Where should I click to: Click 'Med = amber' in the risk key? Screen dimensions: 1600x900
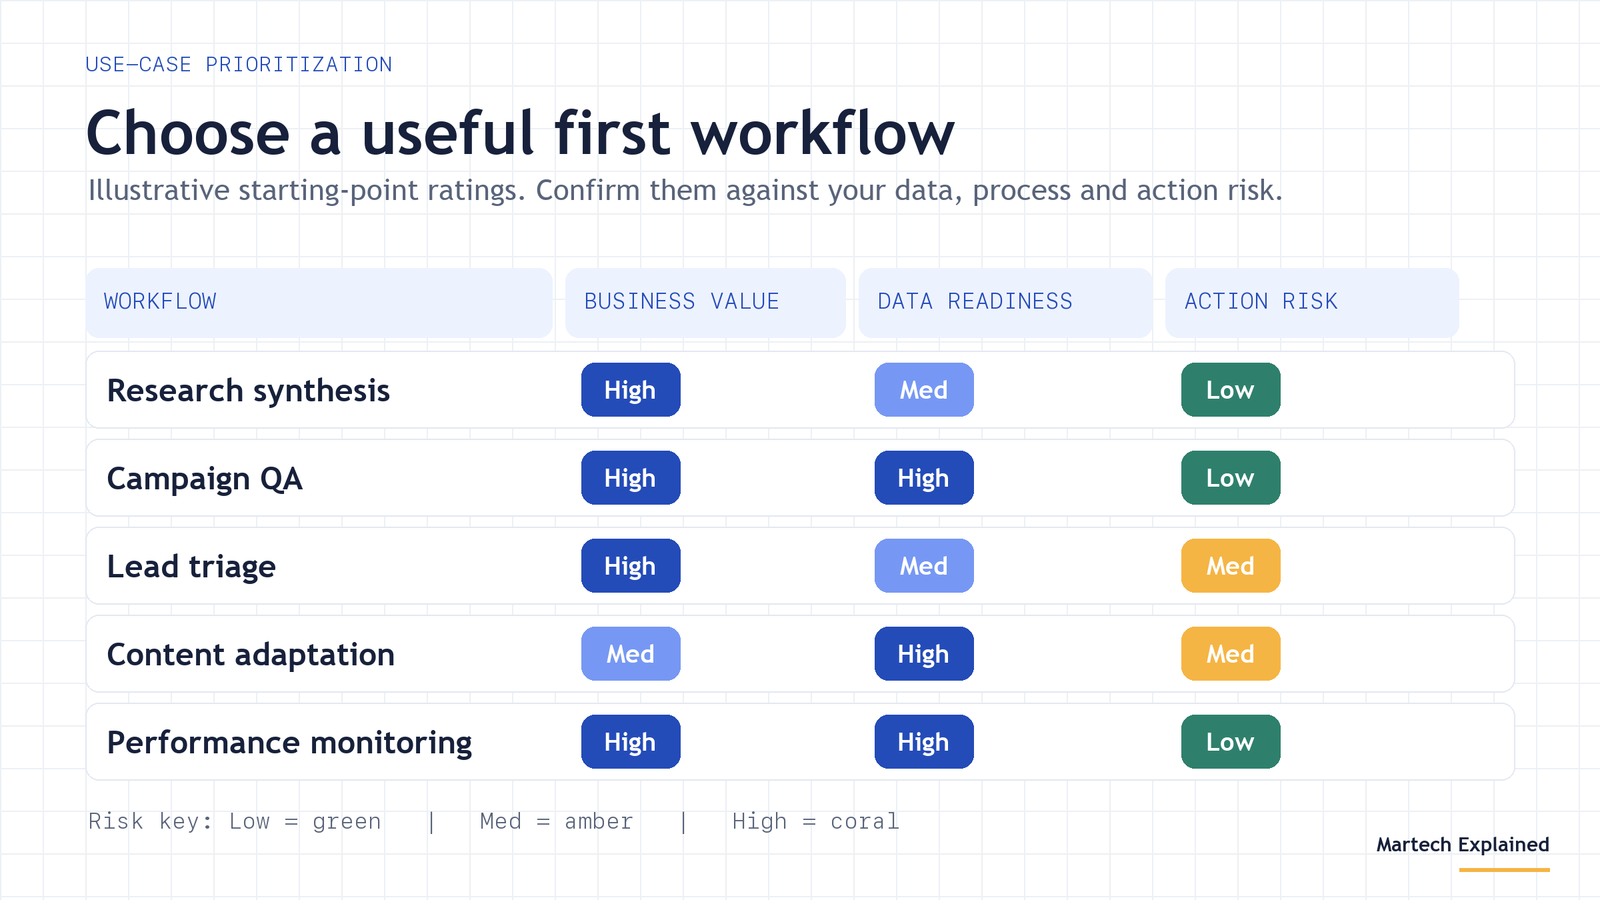556,822
